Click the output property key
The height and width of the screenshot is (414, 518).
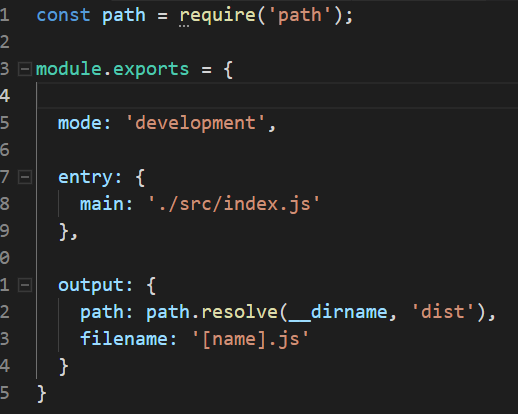tap(91, 285)
